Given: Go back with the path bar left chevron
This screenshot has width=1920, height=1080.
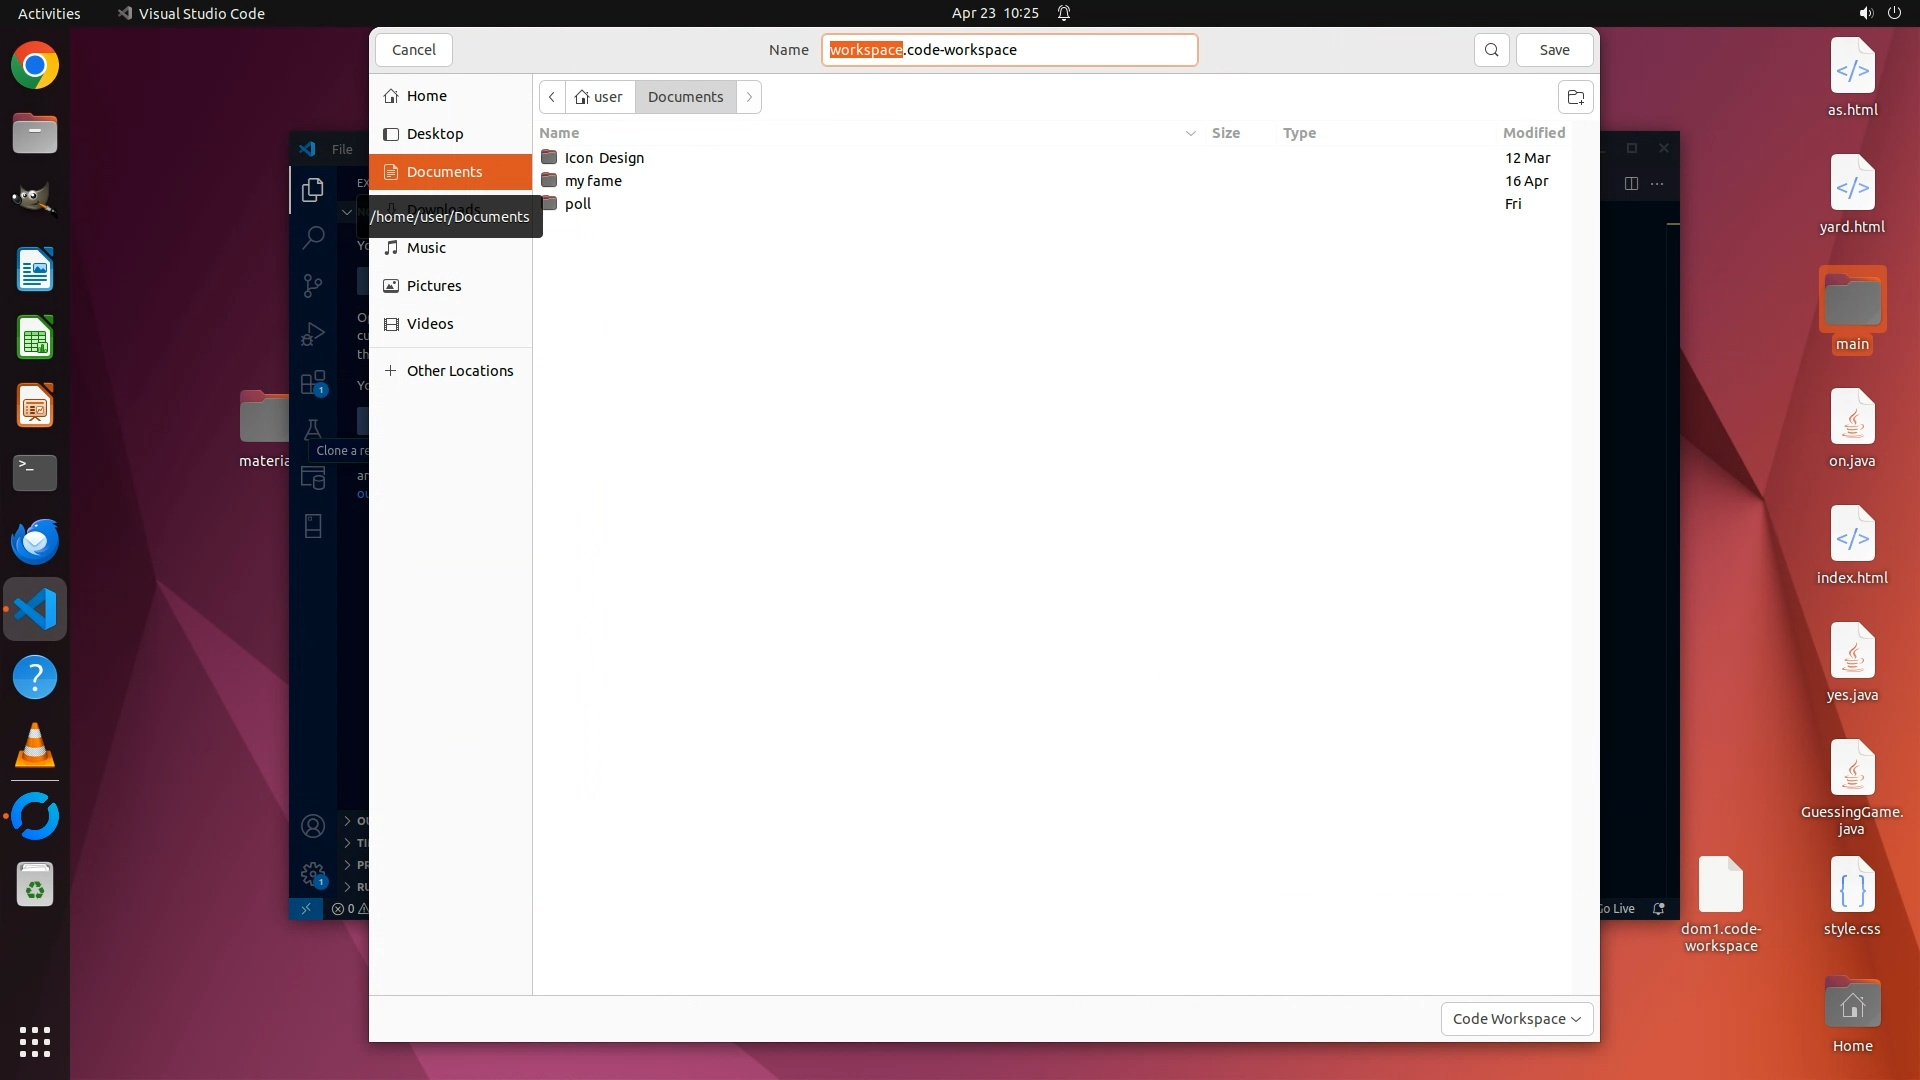Looking at the screenshot, I should pyautogui.click(x=552, y=97).
